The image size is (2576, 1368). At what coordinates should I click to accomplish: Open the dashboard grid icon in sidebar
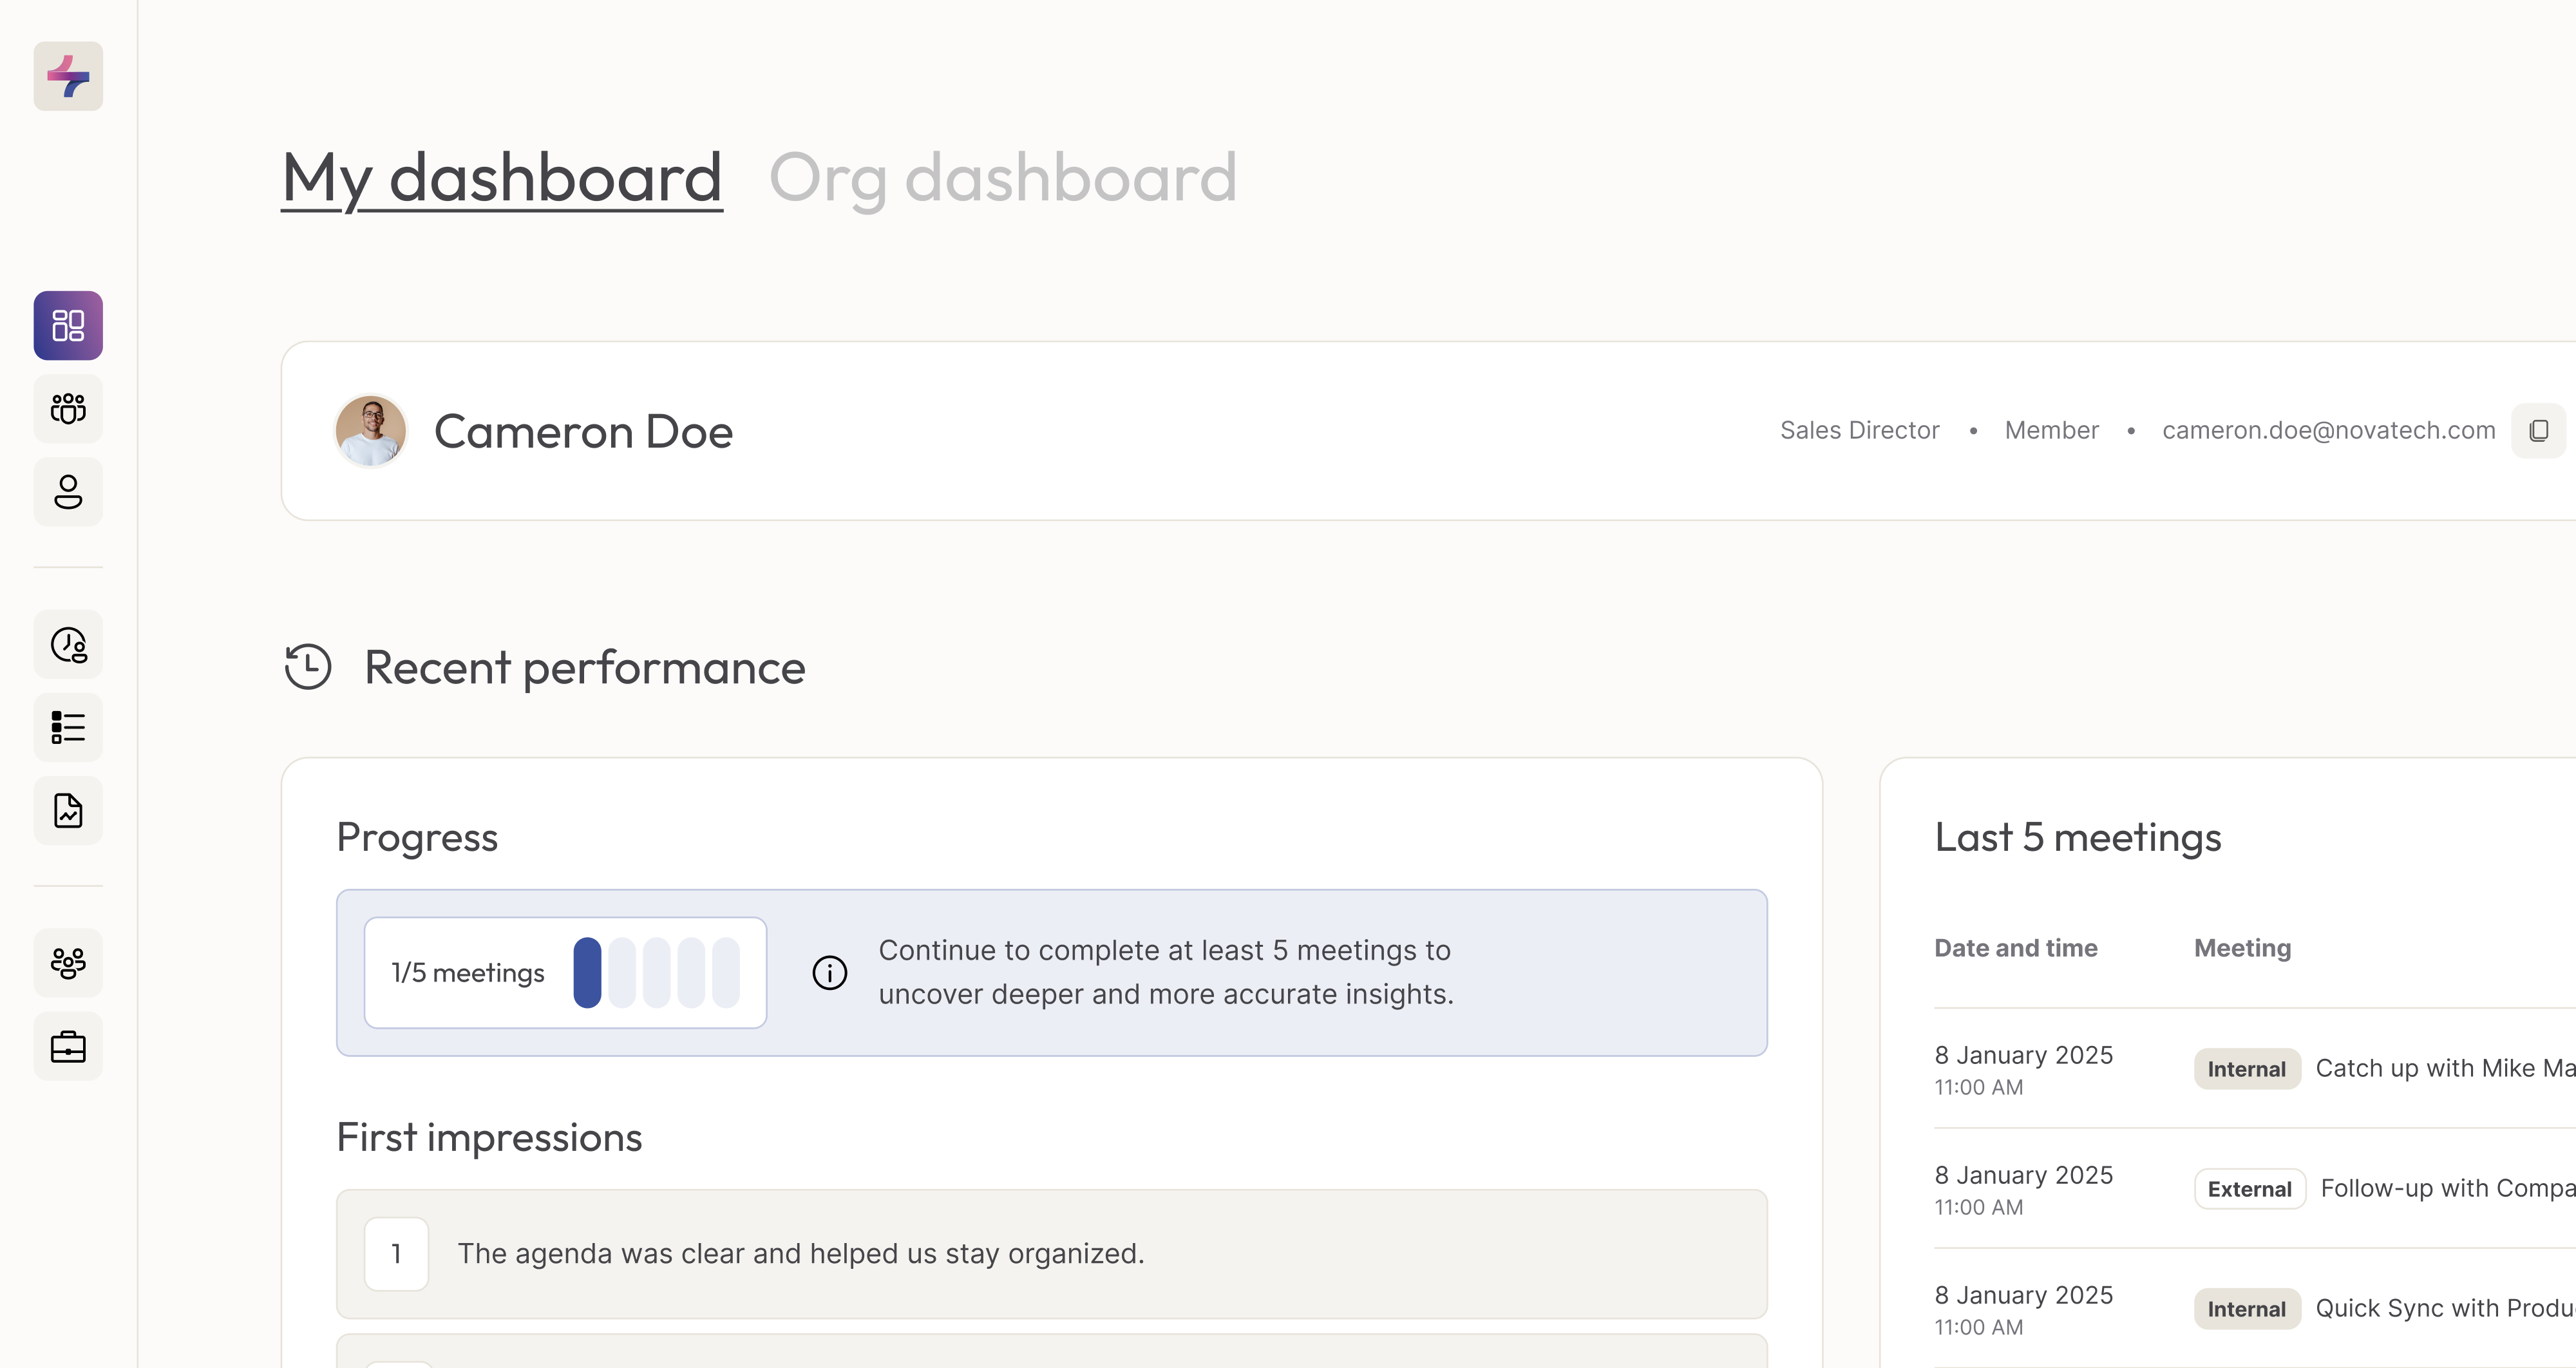pyautogui.click(x=68, y=325)
